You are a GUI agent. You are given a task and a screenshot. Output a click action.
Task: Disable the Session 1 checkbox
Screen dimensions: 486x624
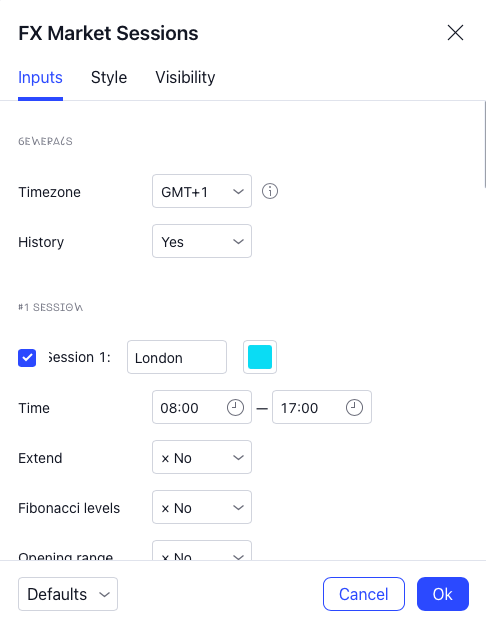[x=27, y=358]
